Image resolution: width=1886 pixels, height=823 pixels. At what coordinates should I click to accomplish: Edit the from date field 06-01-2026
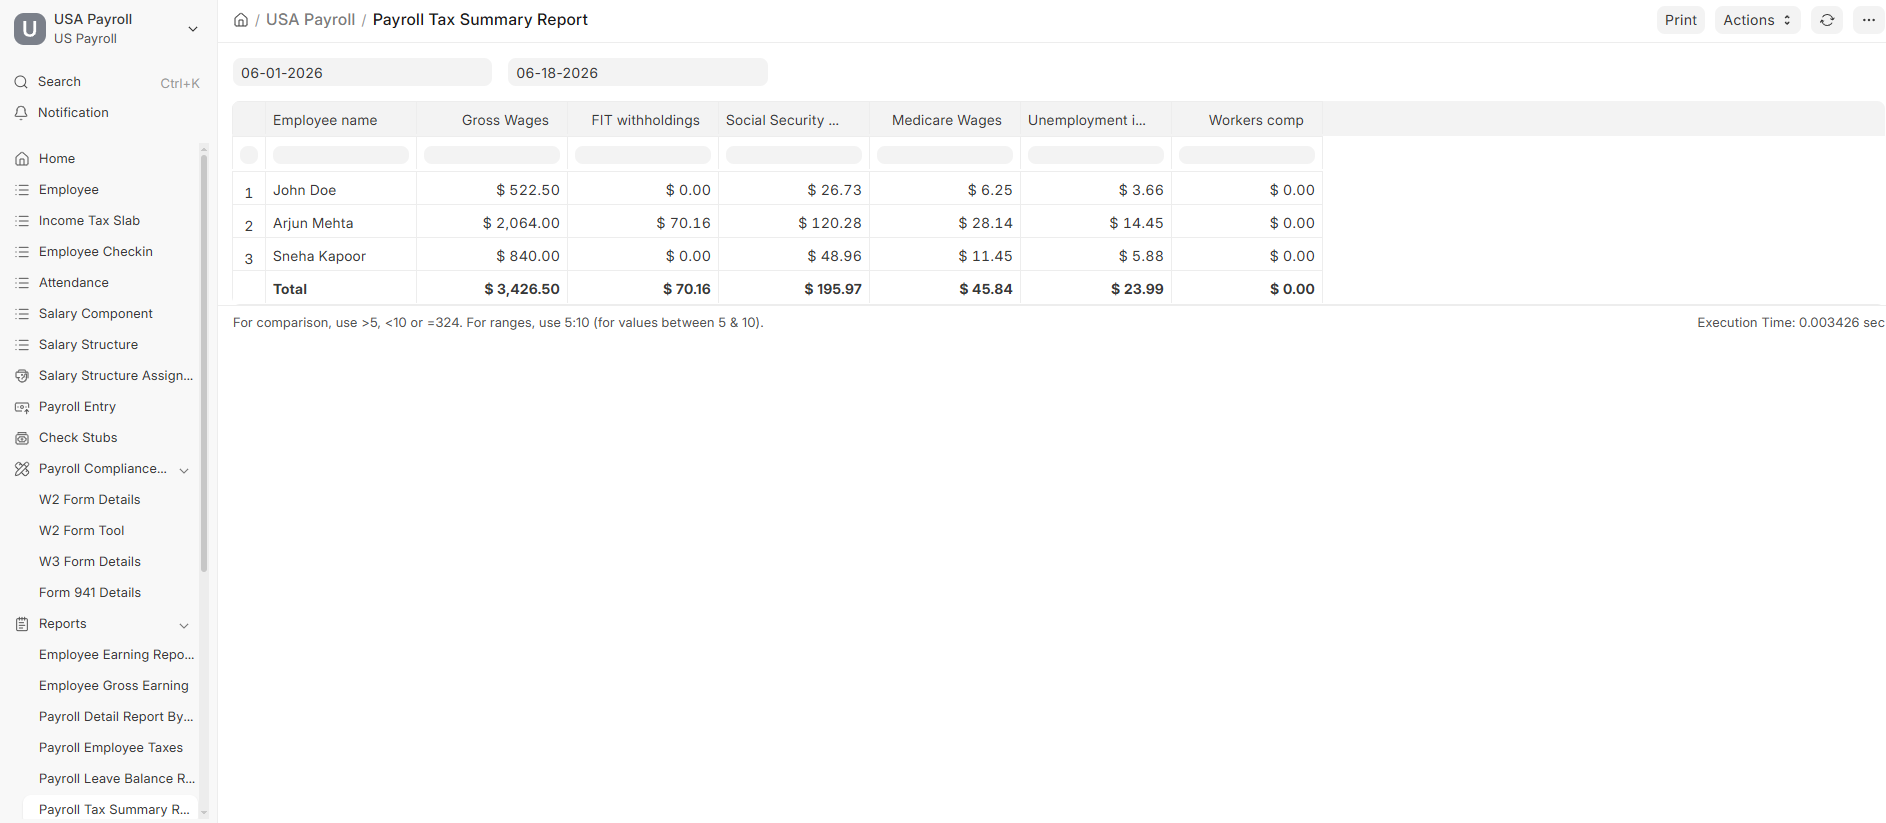pyautogui.click(x=362, y=72)
